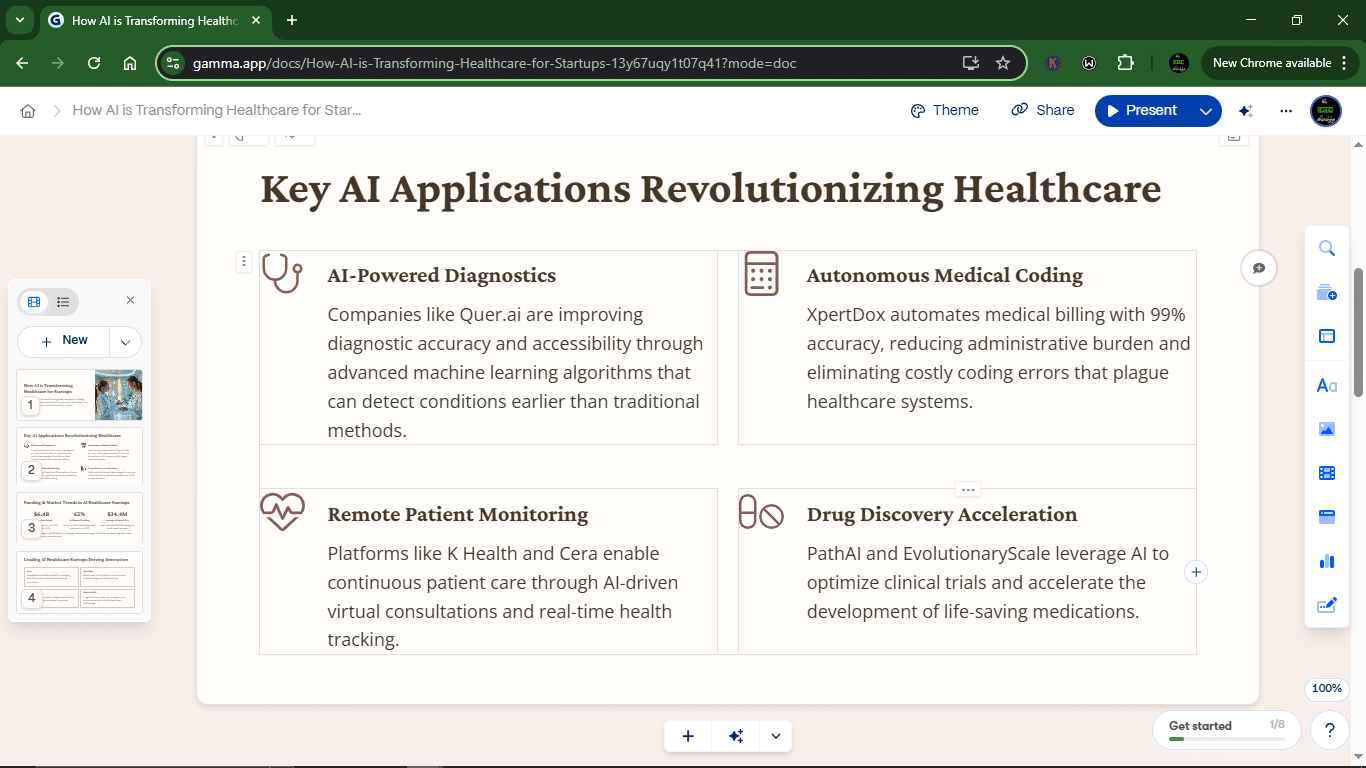Select card thumbnail 1 in the panel
1366x768 pixels.
(x=80, y=395)
